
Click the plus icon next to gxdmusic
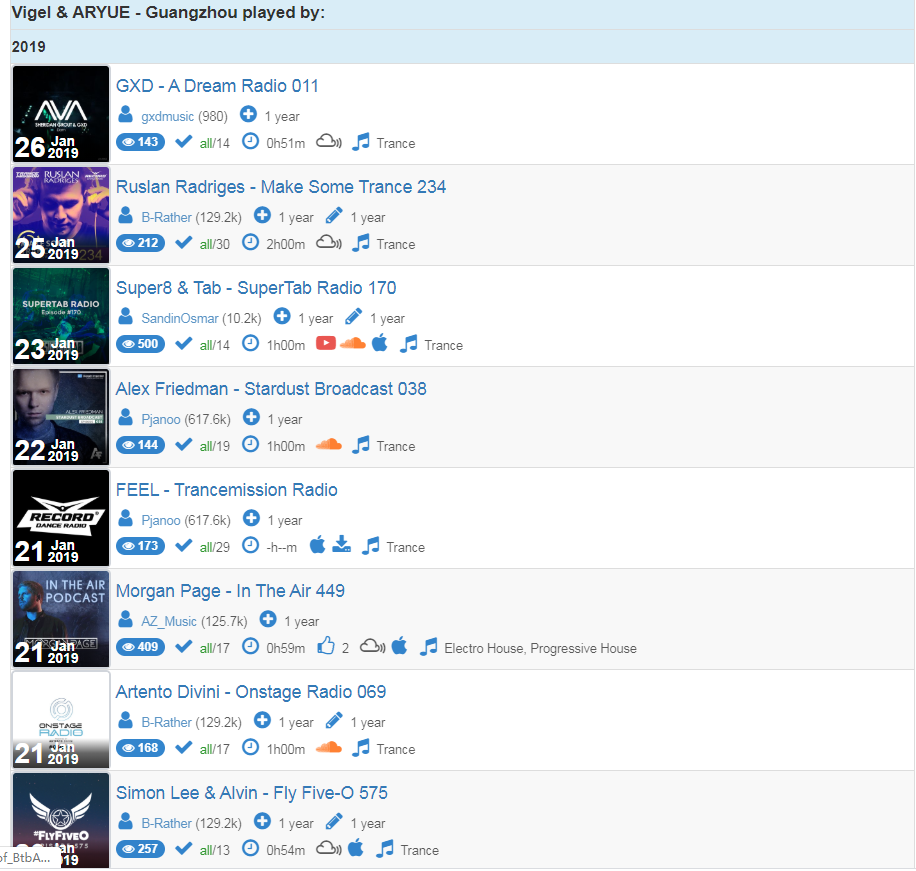click(x=248, y=114)
